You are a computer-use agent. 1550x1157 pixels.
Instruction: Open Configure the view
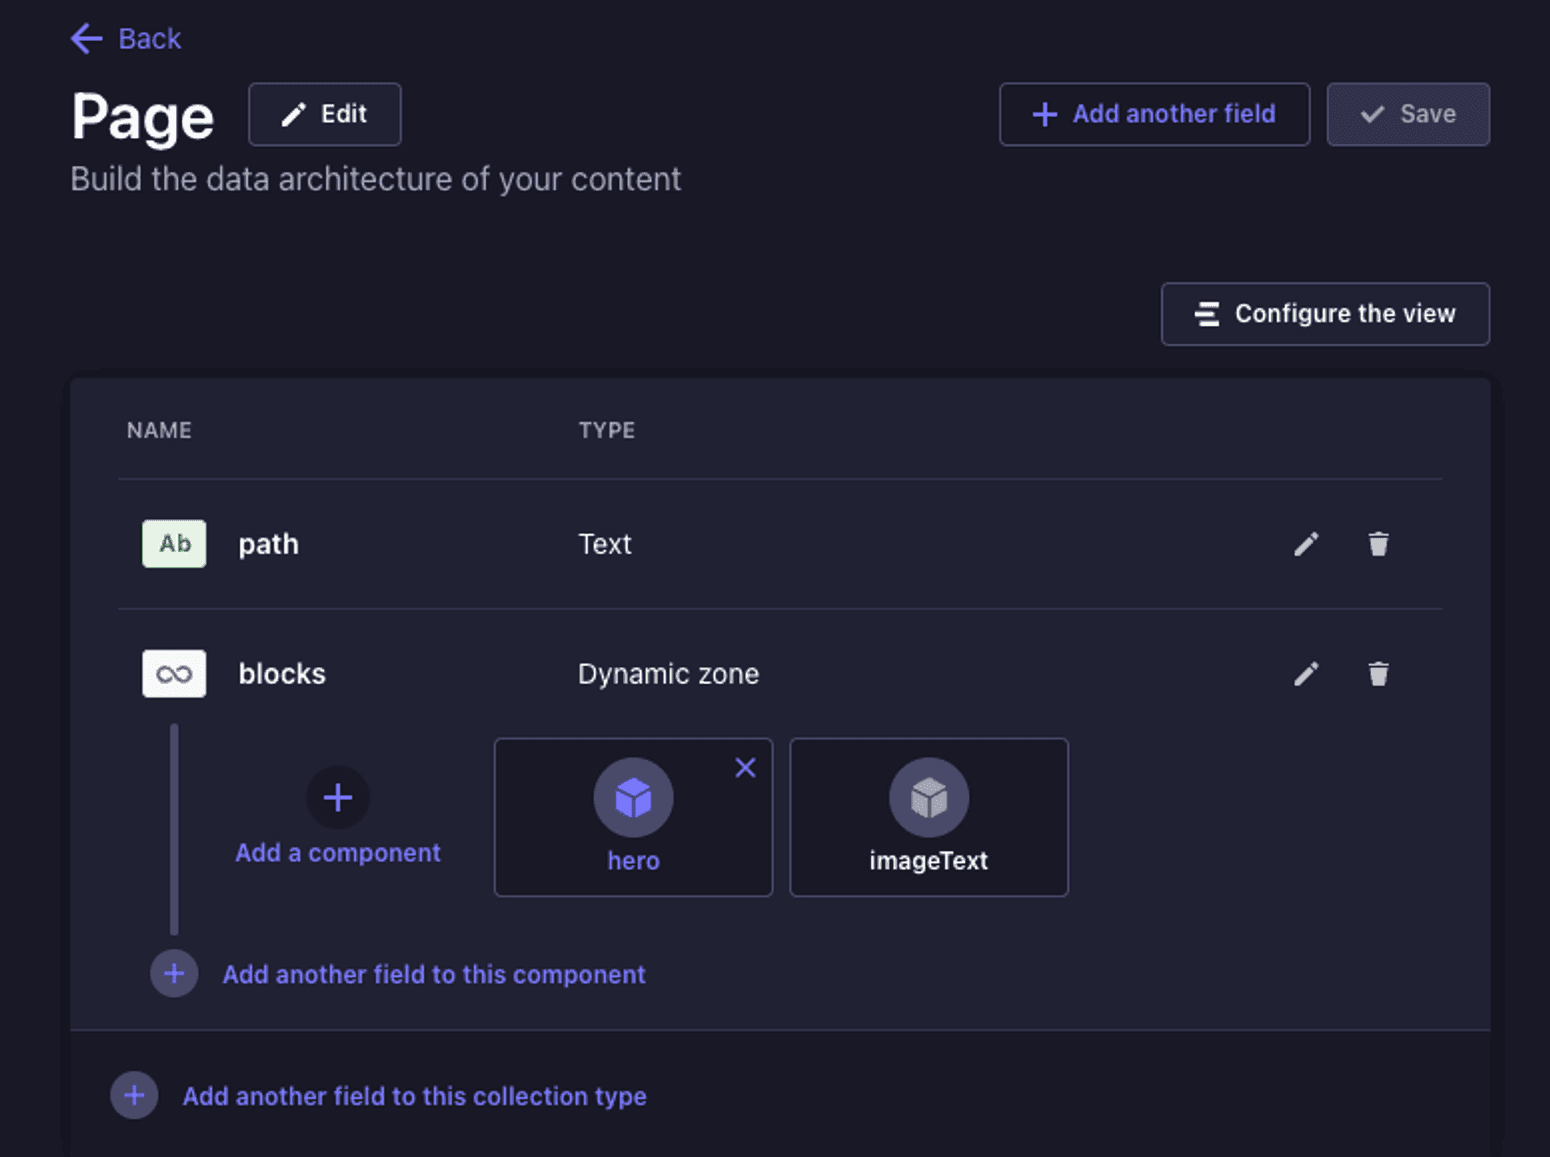click(1325, 314)
